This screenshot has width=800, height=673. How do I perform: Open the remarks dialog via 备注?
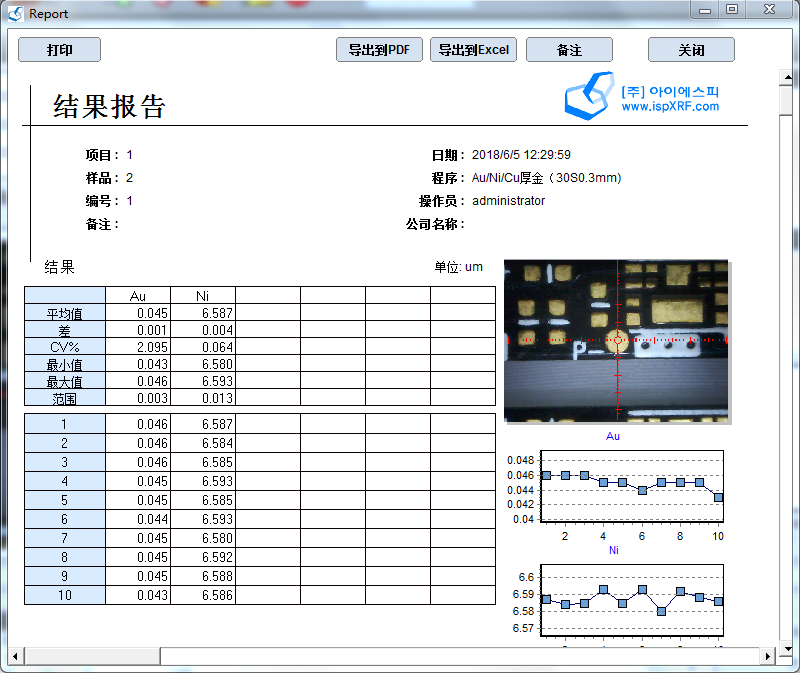[569, 49]
